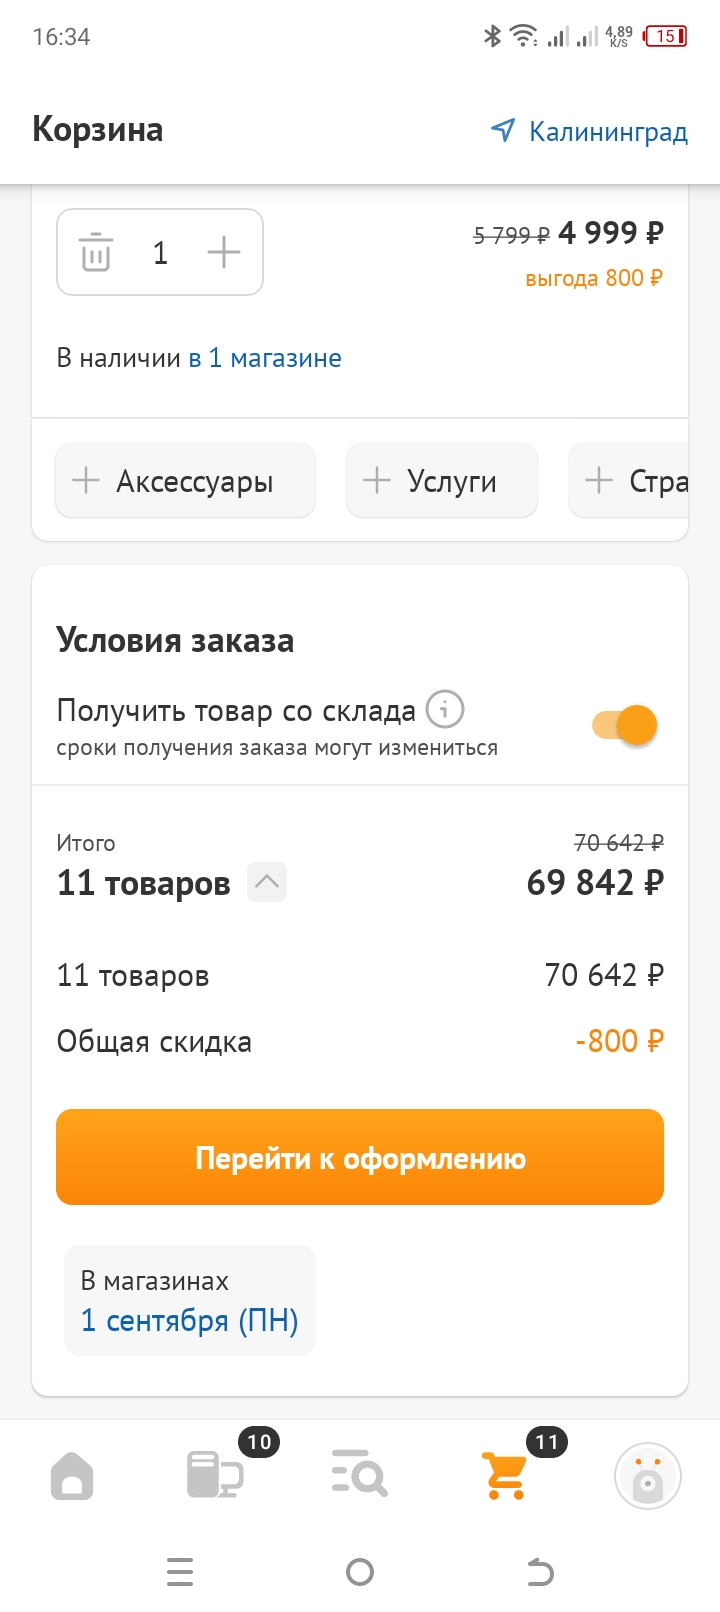Image resolution: width=720 pixels, height=1612 pixels.
Task: Open the catalog search tab icon
Action: (359, 1473)
